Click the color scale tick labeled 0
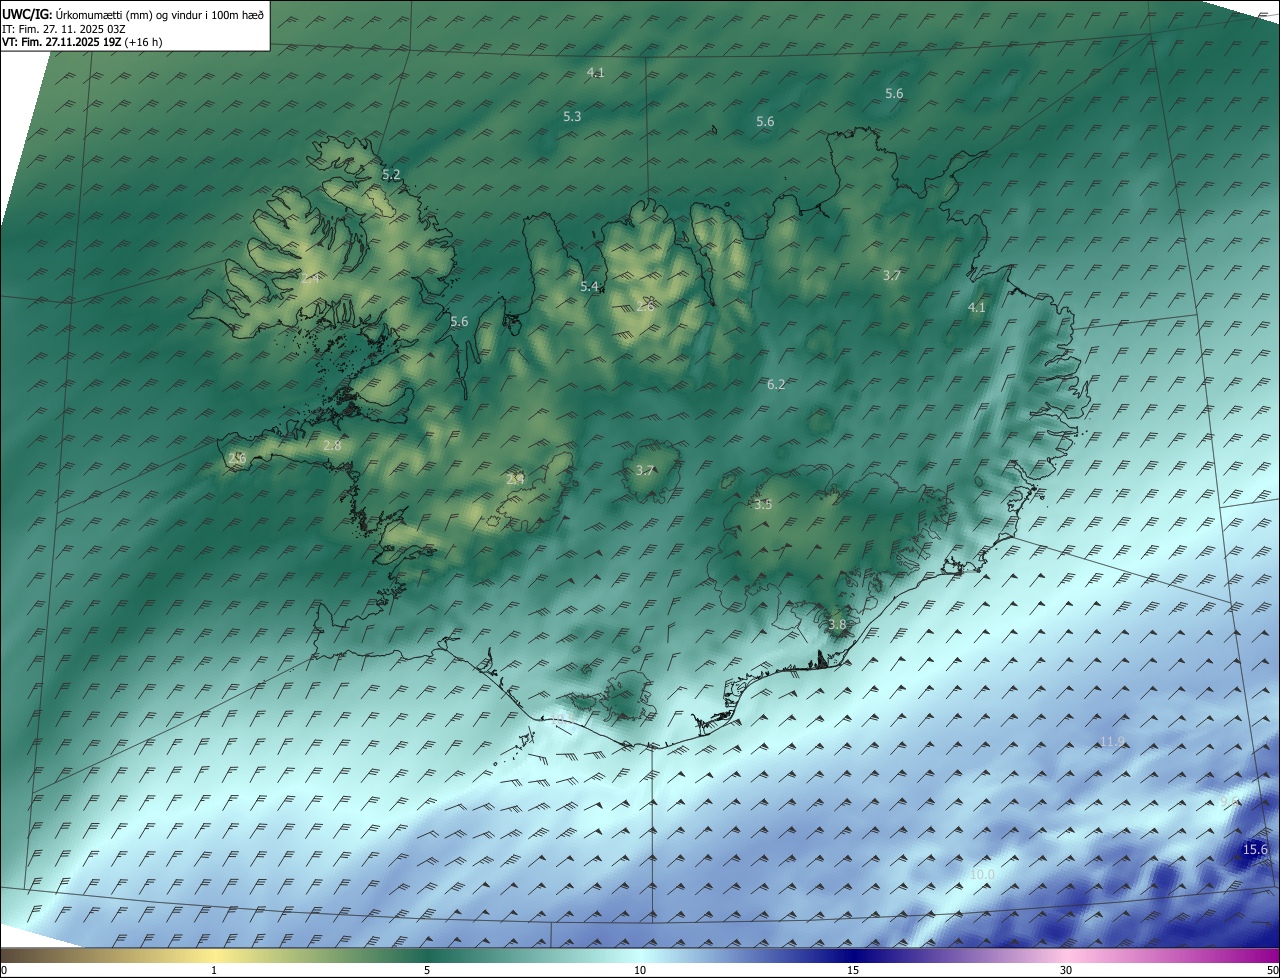 3,970
